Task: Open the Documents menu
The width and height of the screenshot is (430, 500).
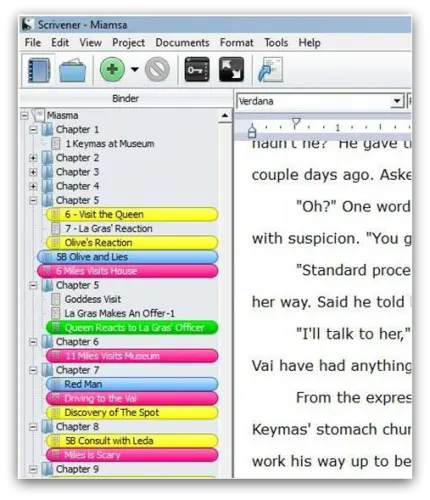Action: (182, 43)
